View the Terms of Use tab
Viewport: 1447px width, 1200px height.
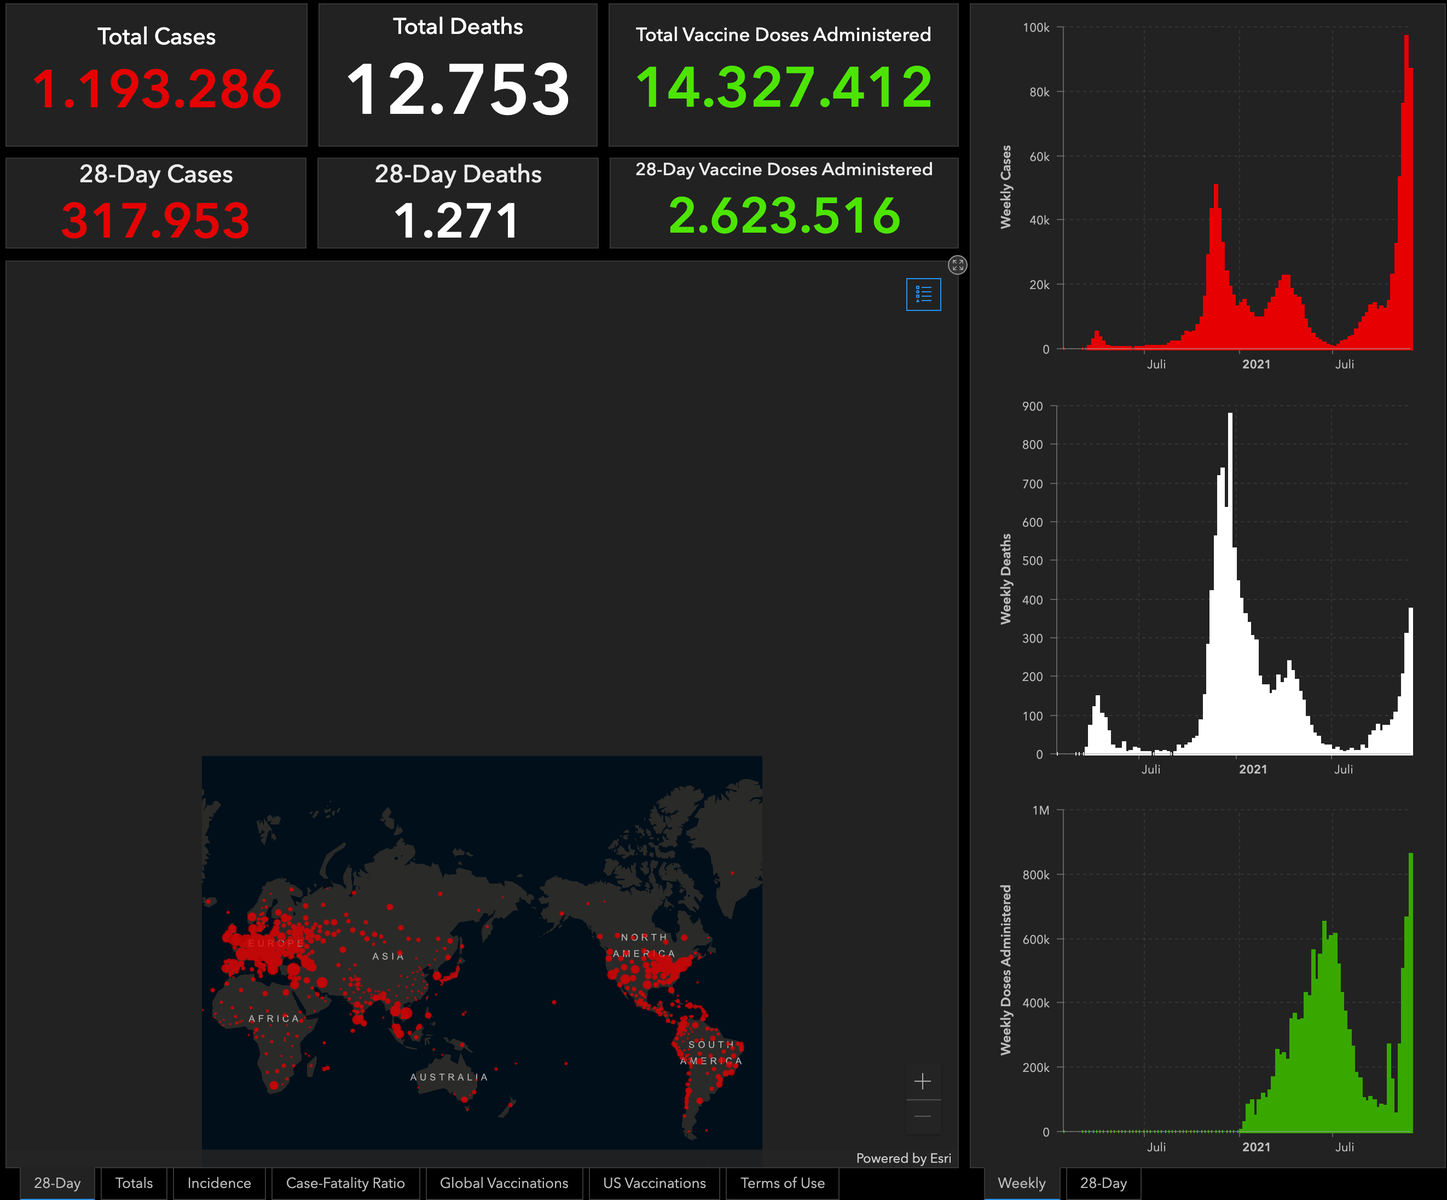782,1183
